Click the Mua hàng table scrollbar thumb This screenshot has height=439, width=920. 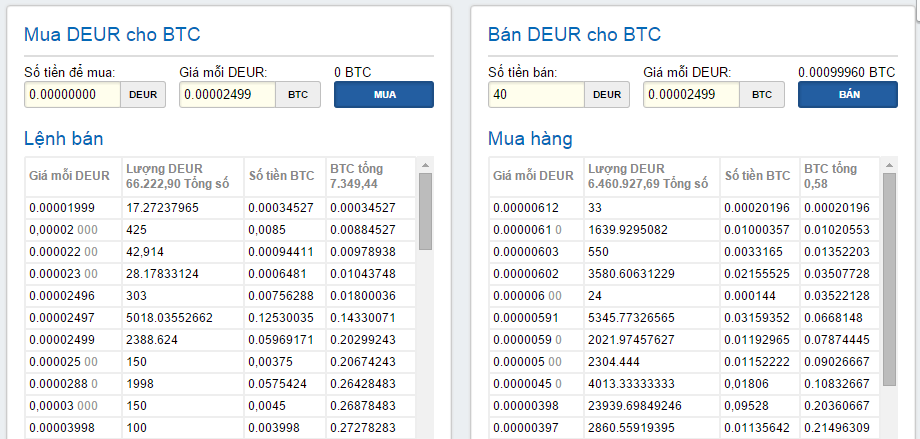coord(890,280)
